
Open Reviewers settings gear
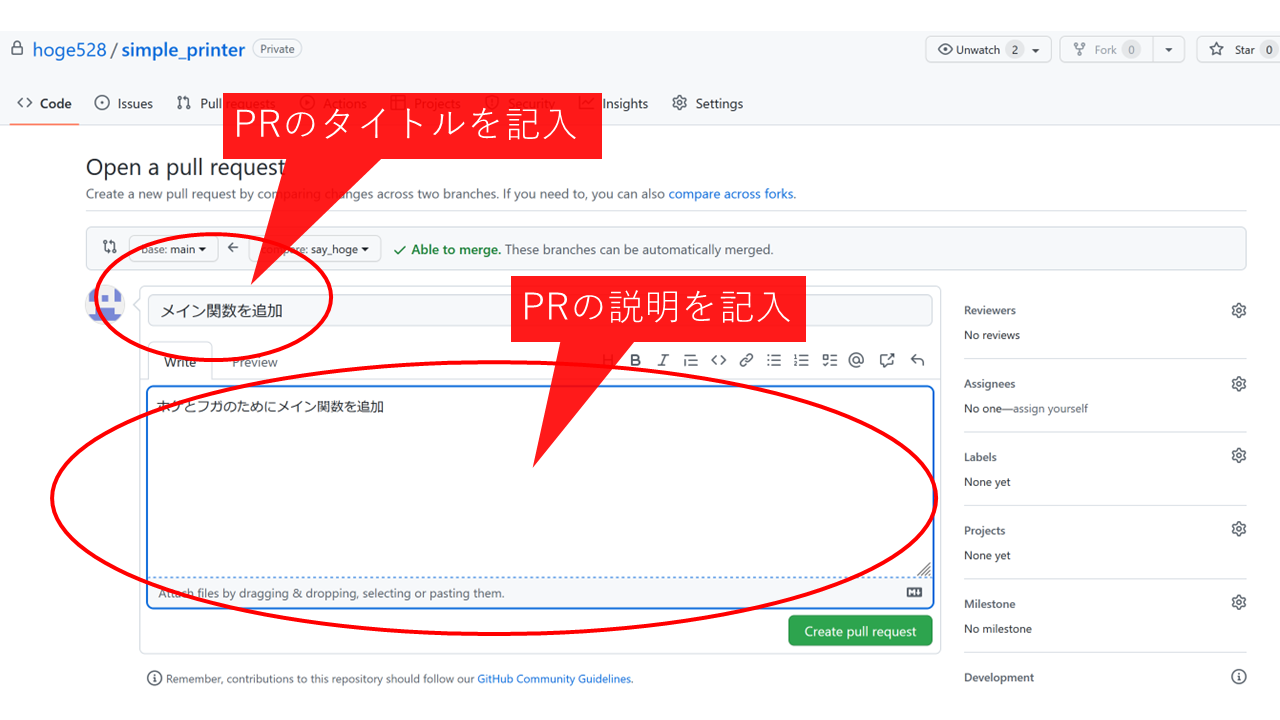pyautogui.click(x=1238, y=311)
